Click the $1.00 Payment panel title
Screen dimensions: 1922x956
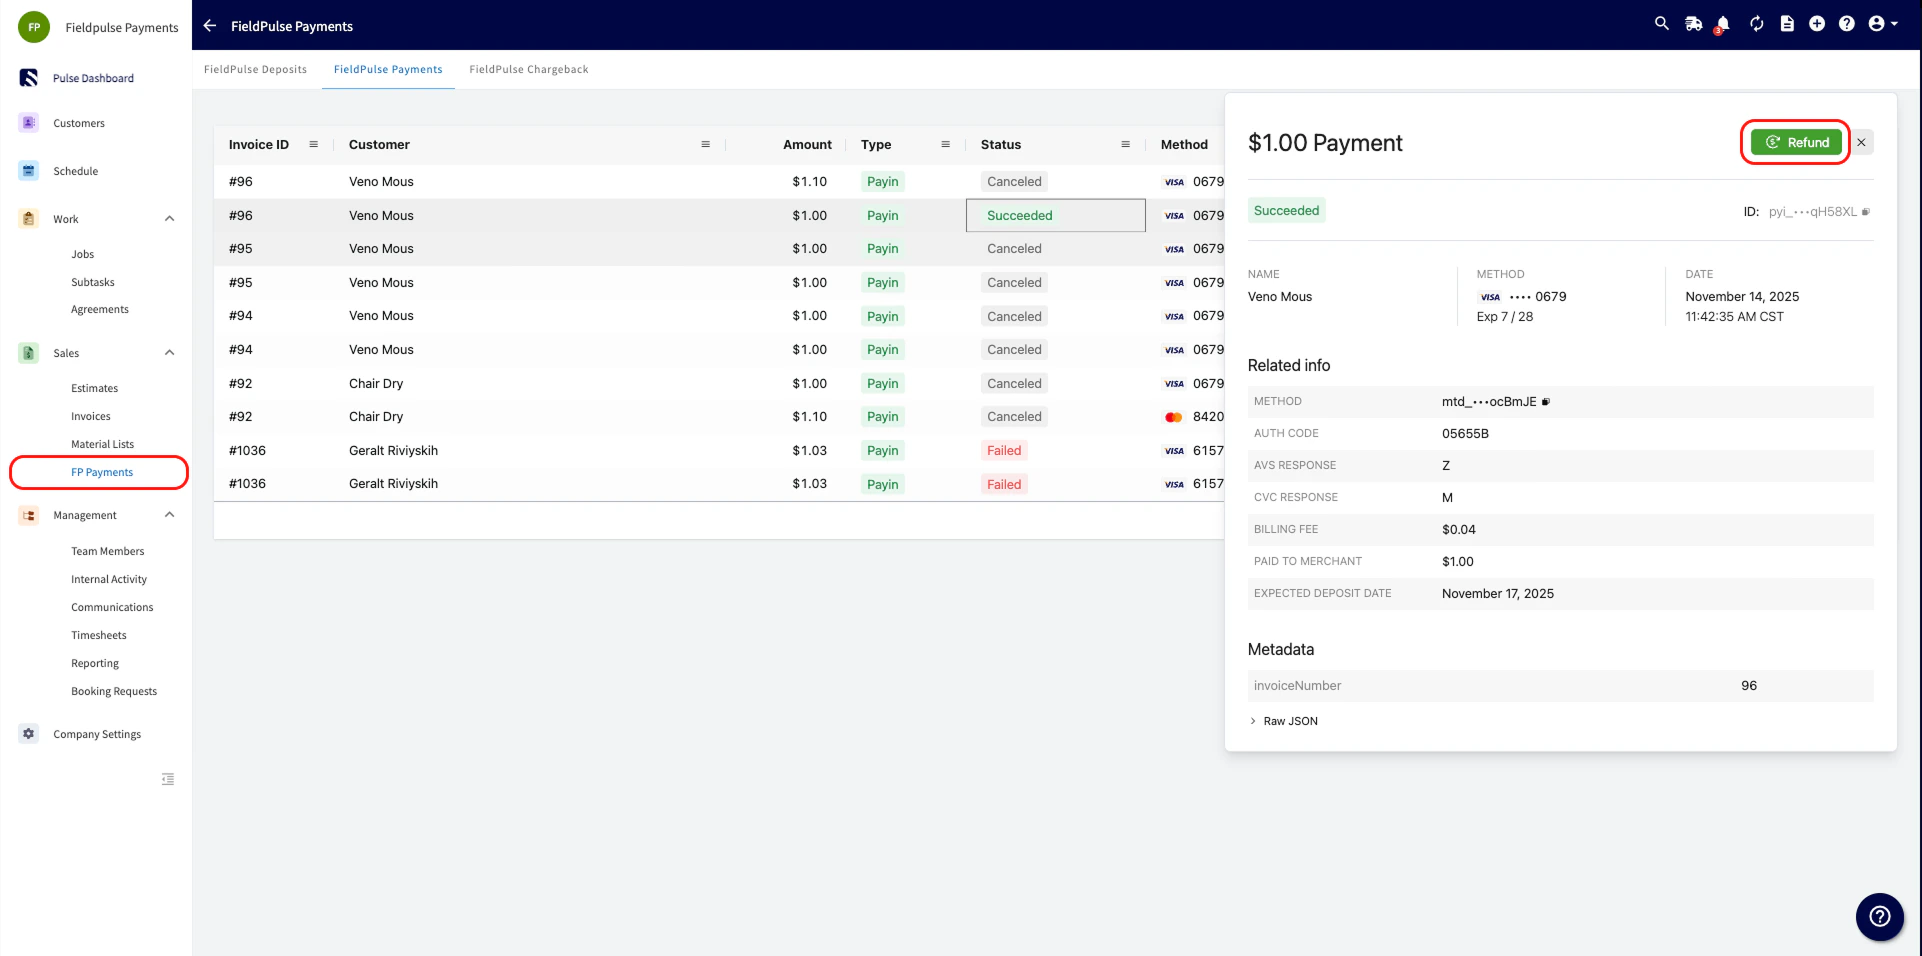pos(1325,143)
